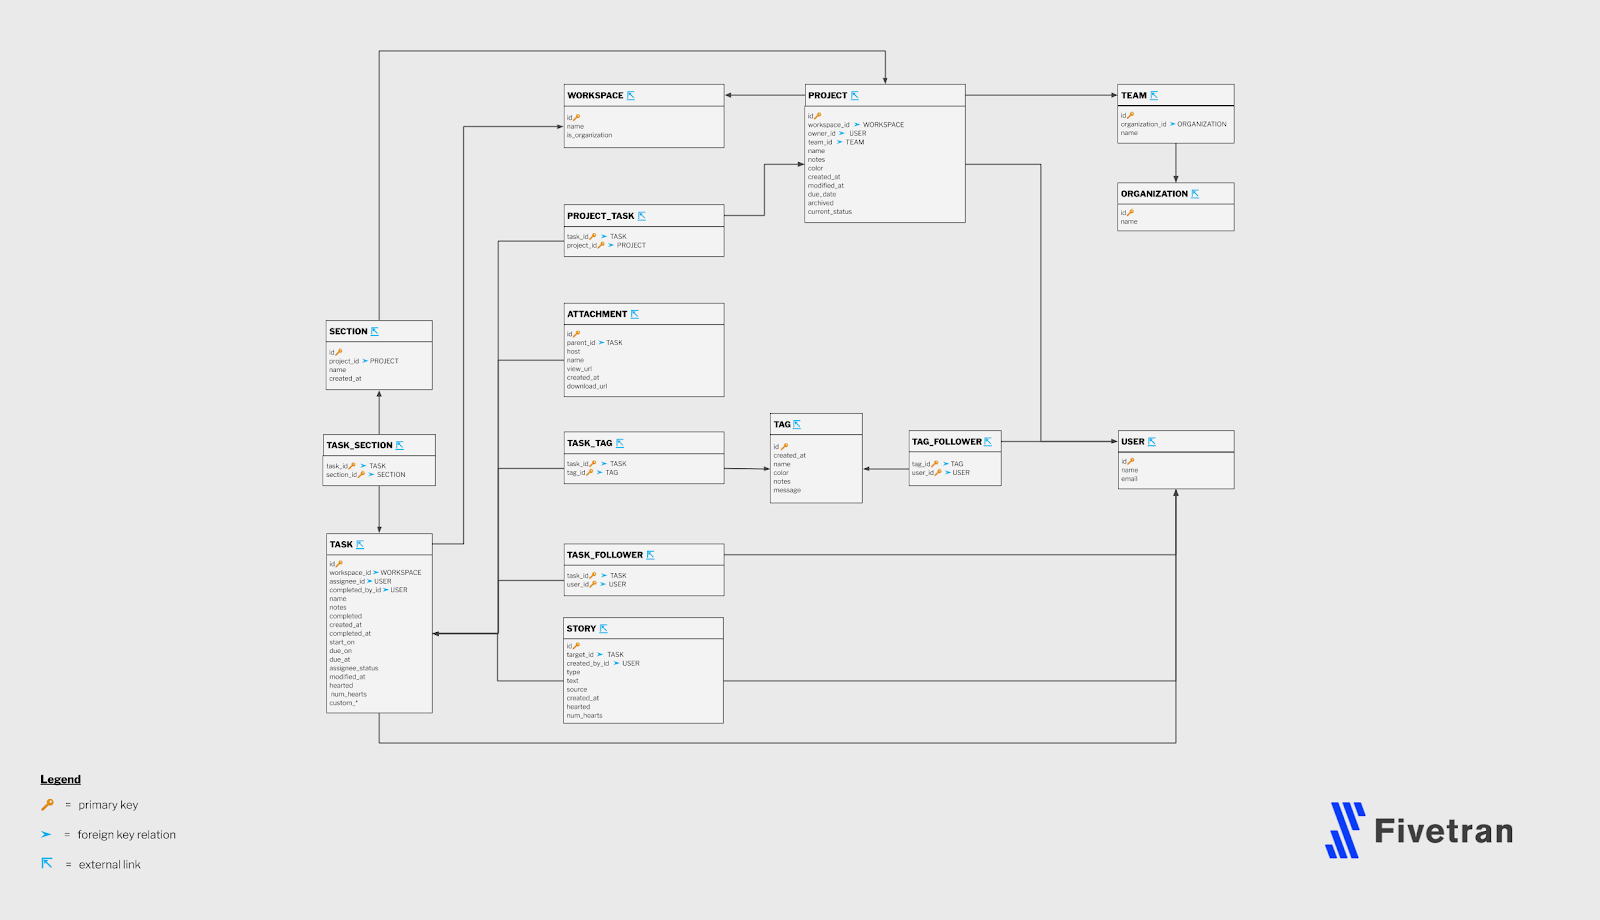Click the primary key icon in Legend
The height and width of the screenshot is (920, 1600).
pyautogui.click(x=47, y=804)
